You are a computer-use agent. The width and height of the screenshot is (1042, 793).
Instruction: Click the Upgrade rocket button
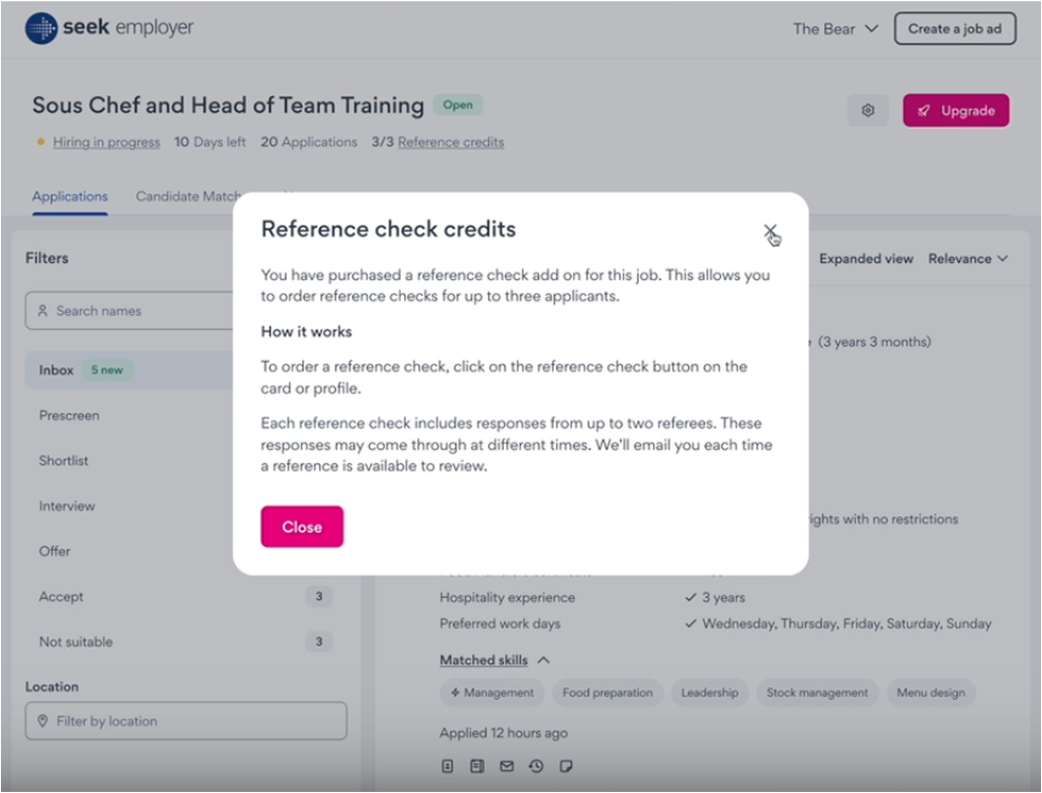coord(955,111)
